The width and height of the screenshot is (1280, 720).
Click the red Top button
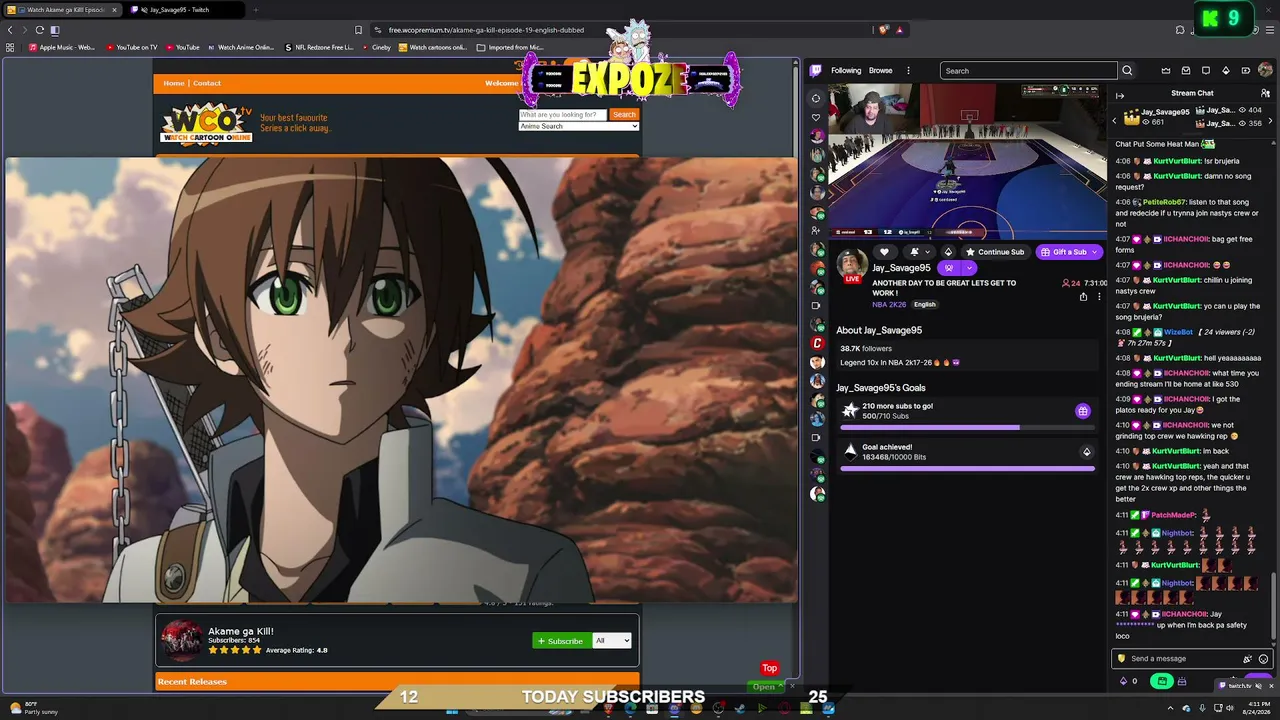pyautogui.click(x=770, y=668)
